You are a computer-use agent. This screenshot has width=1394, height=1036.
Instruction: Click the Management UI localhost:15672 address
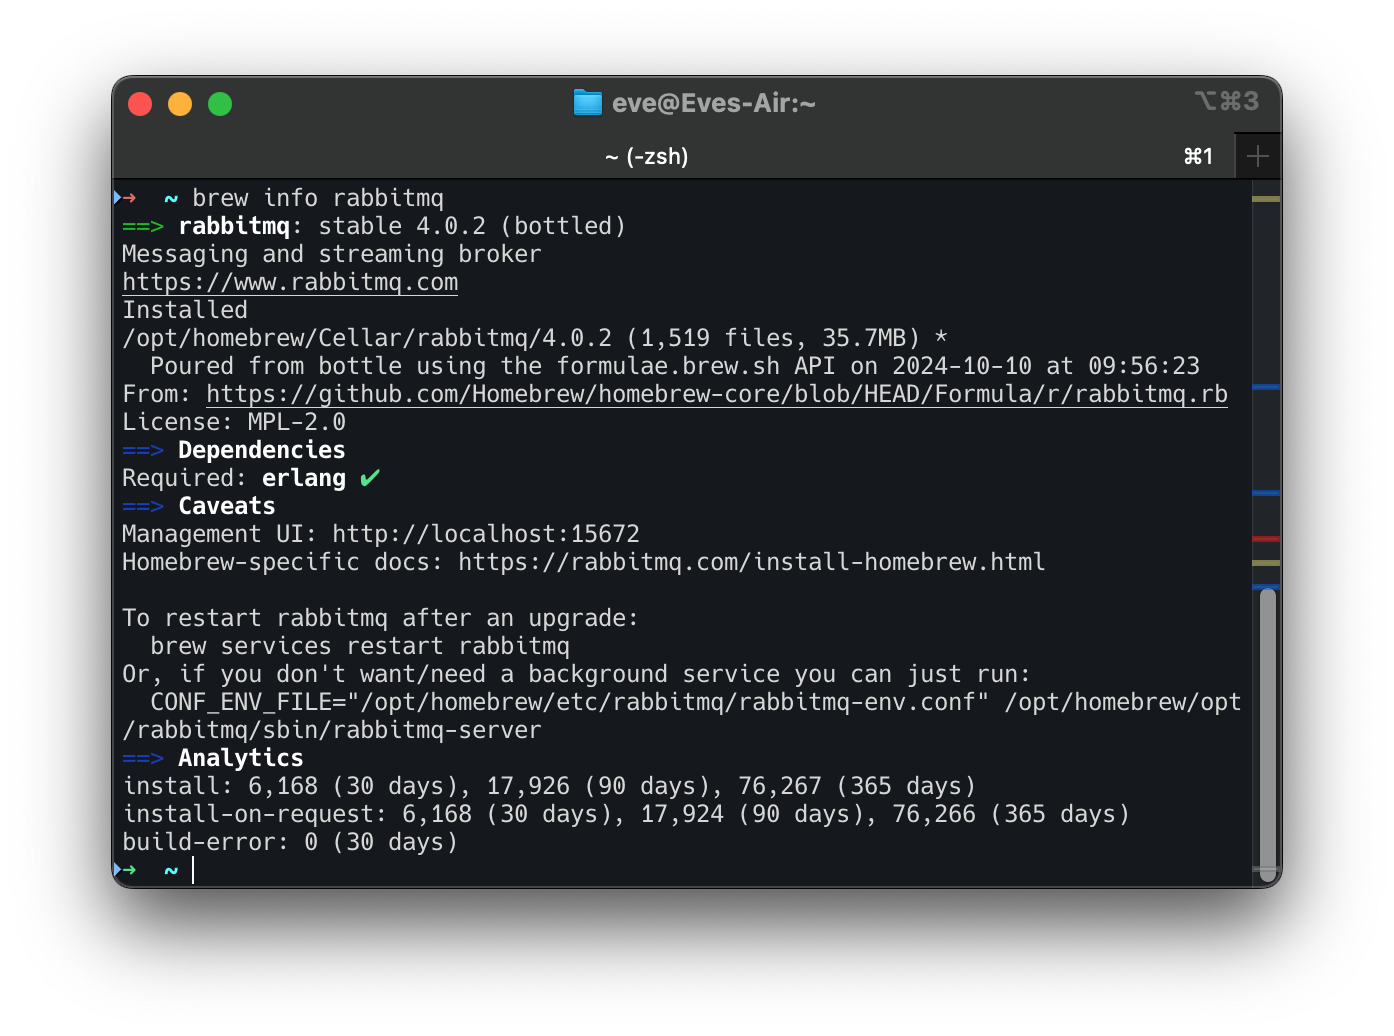tap(485, 534)
